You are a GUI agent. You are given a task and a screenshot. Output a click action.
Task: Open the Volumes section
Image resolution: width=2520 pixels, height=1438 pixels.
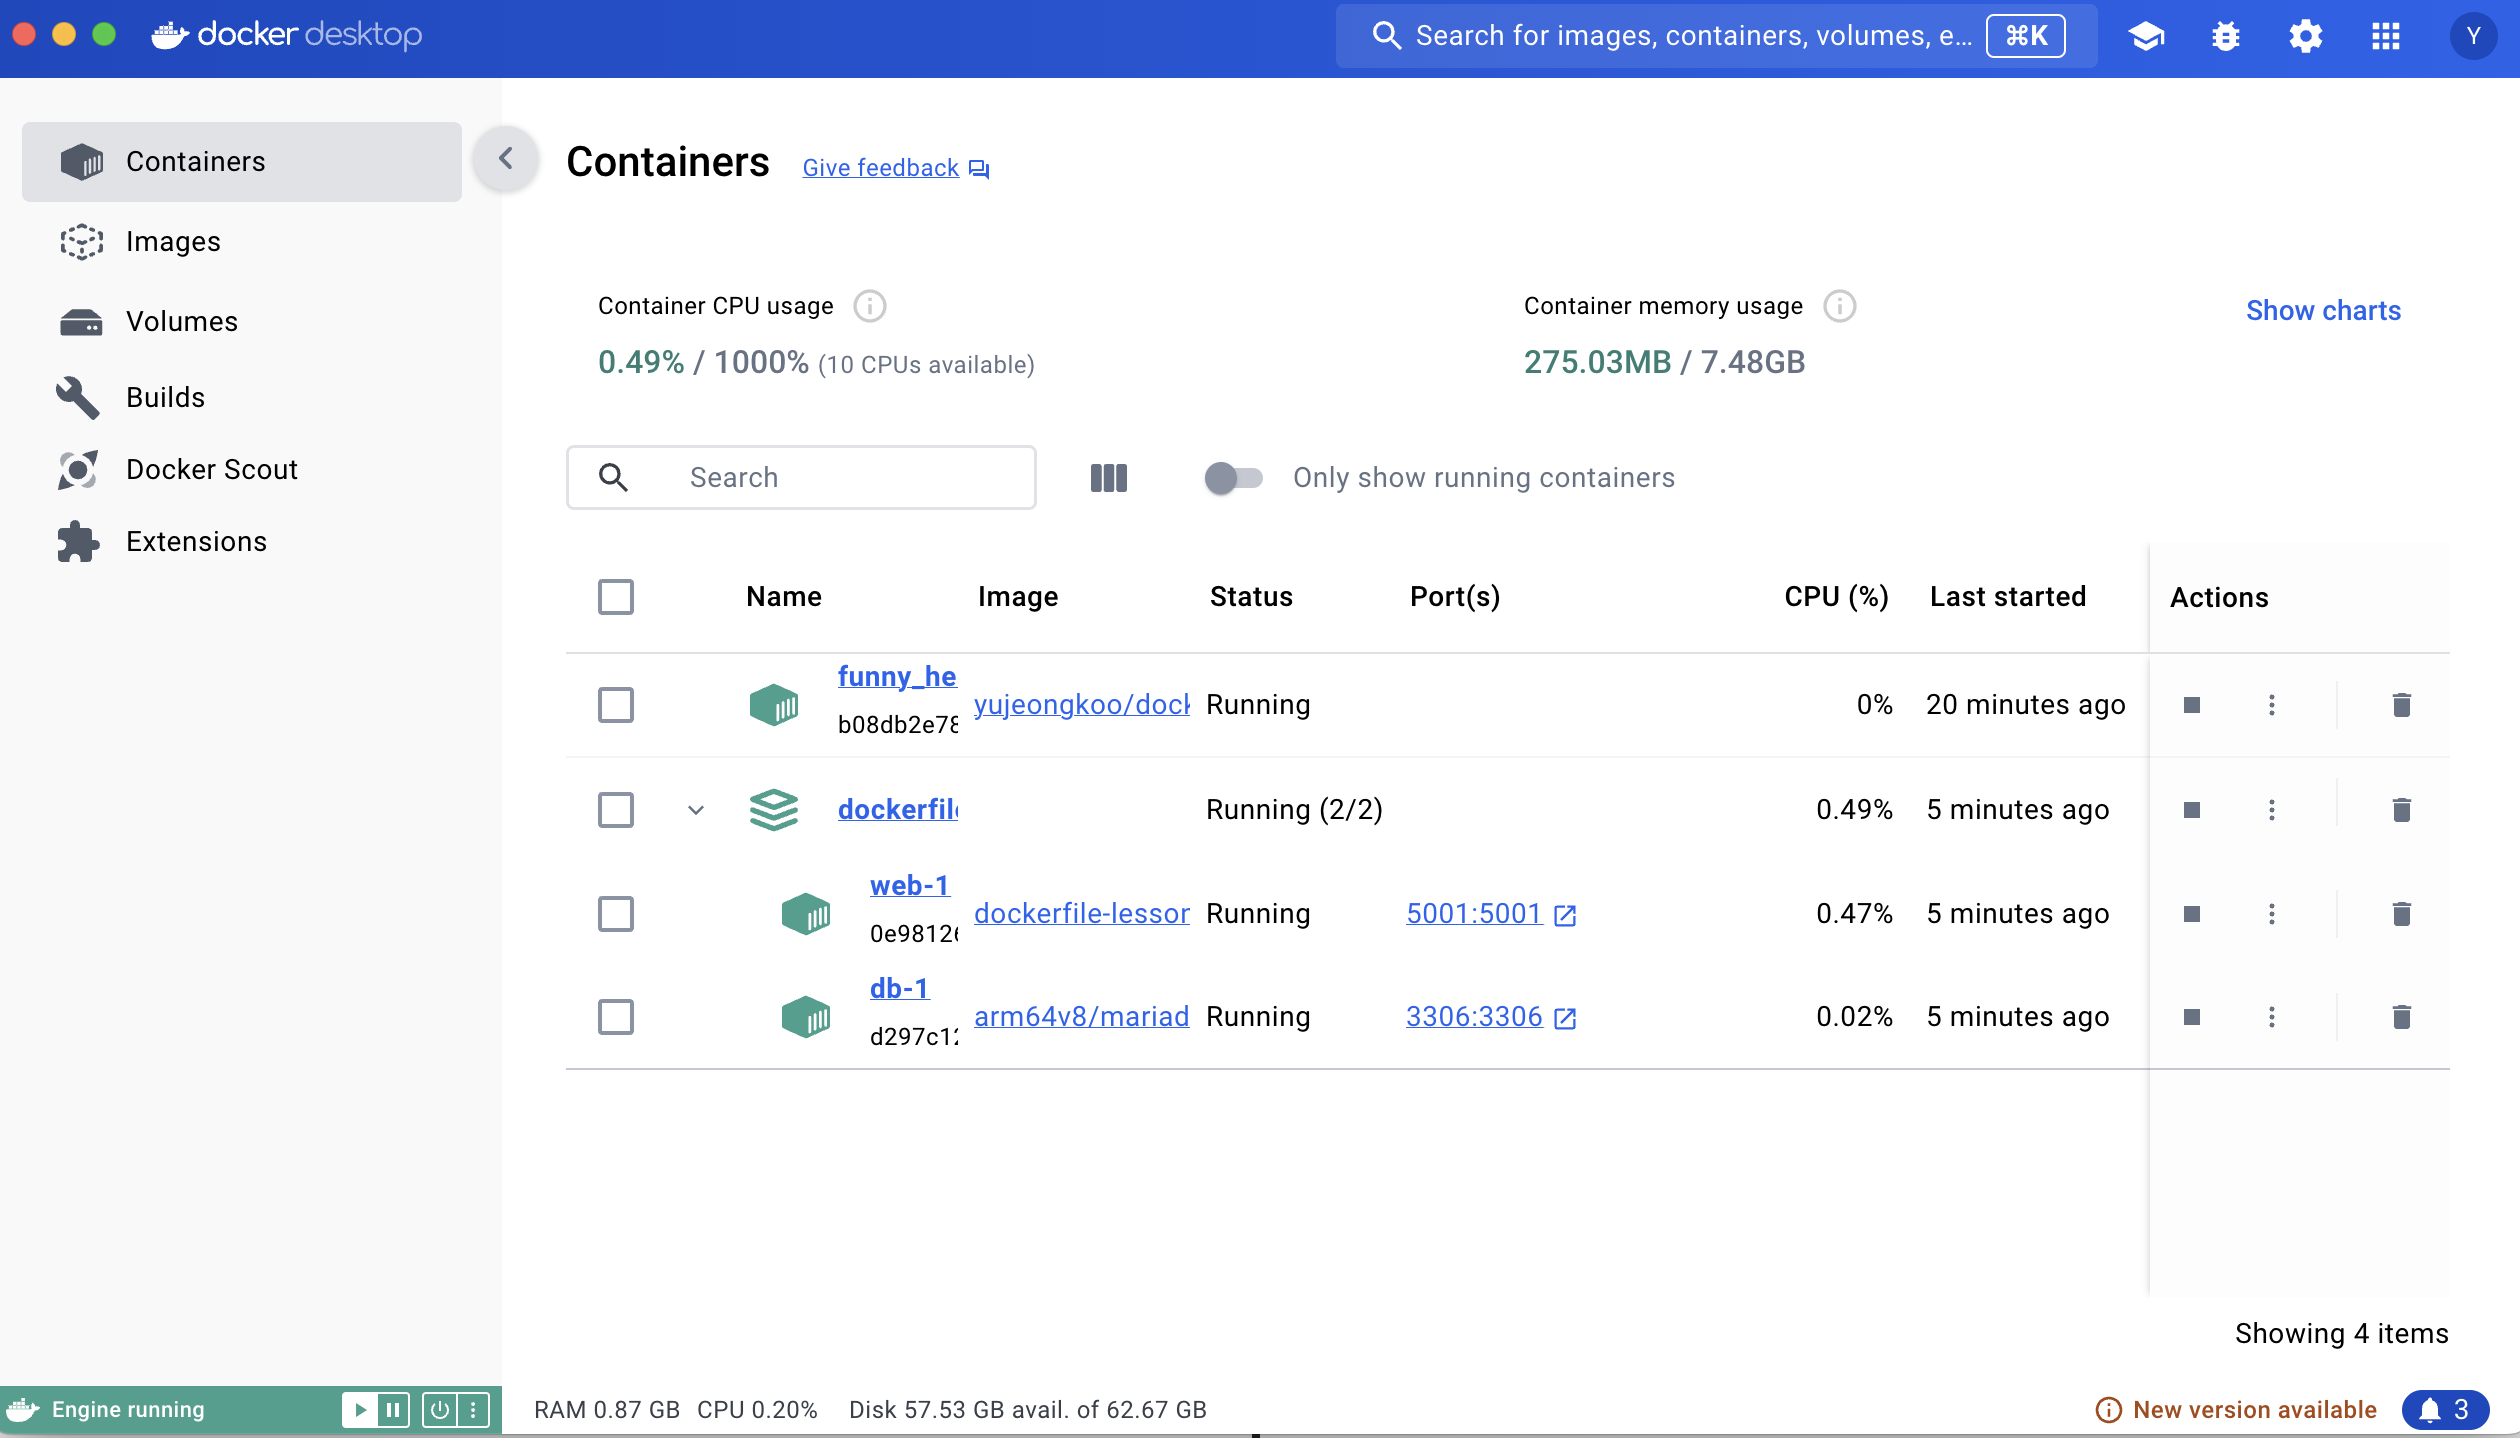click(x=181, y=322)
